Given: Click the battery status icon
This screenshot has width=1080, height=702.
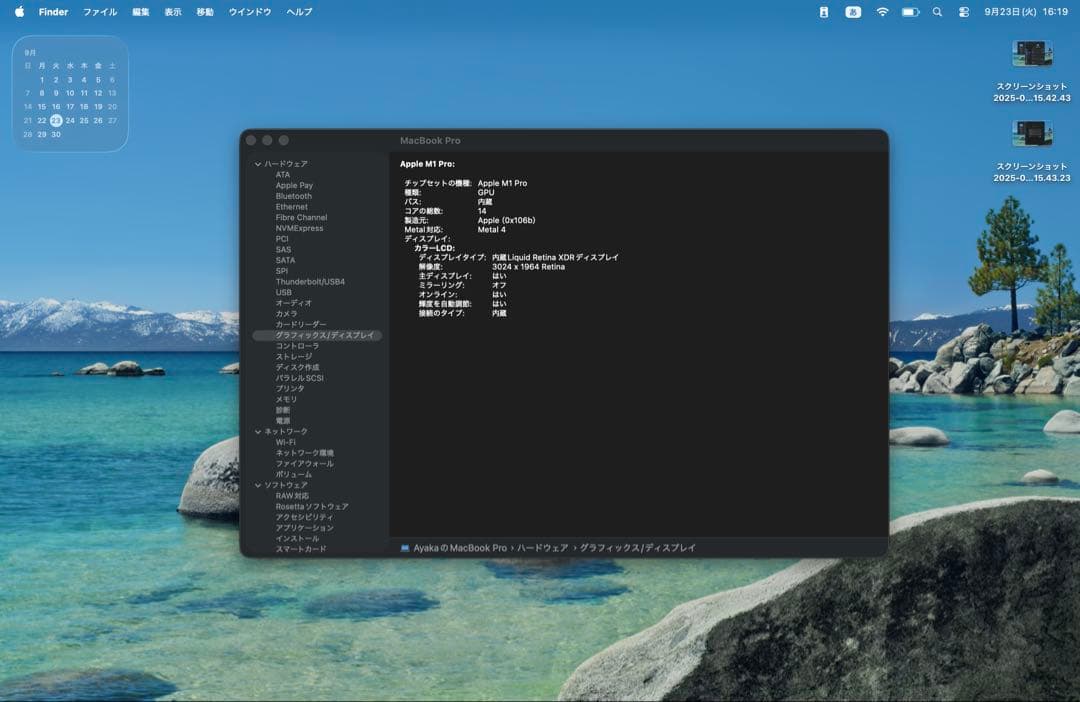Looking at the screenshot, I should 909,13.
